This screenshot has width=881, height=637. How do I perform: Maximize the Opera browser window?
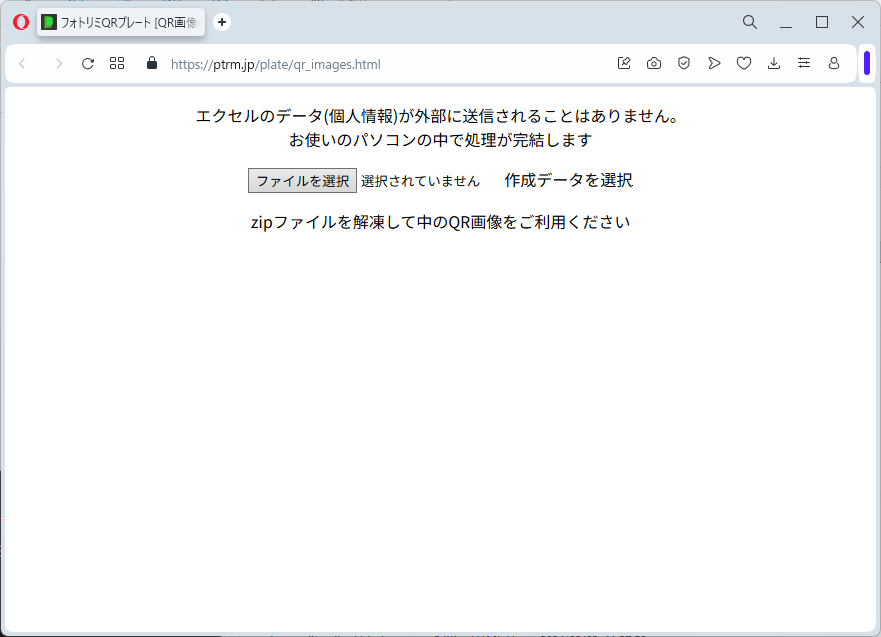(x=822, y=22)
